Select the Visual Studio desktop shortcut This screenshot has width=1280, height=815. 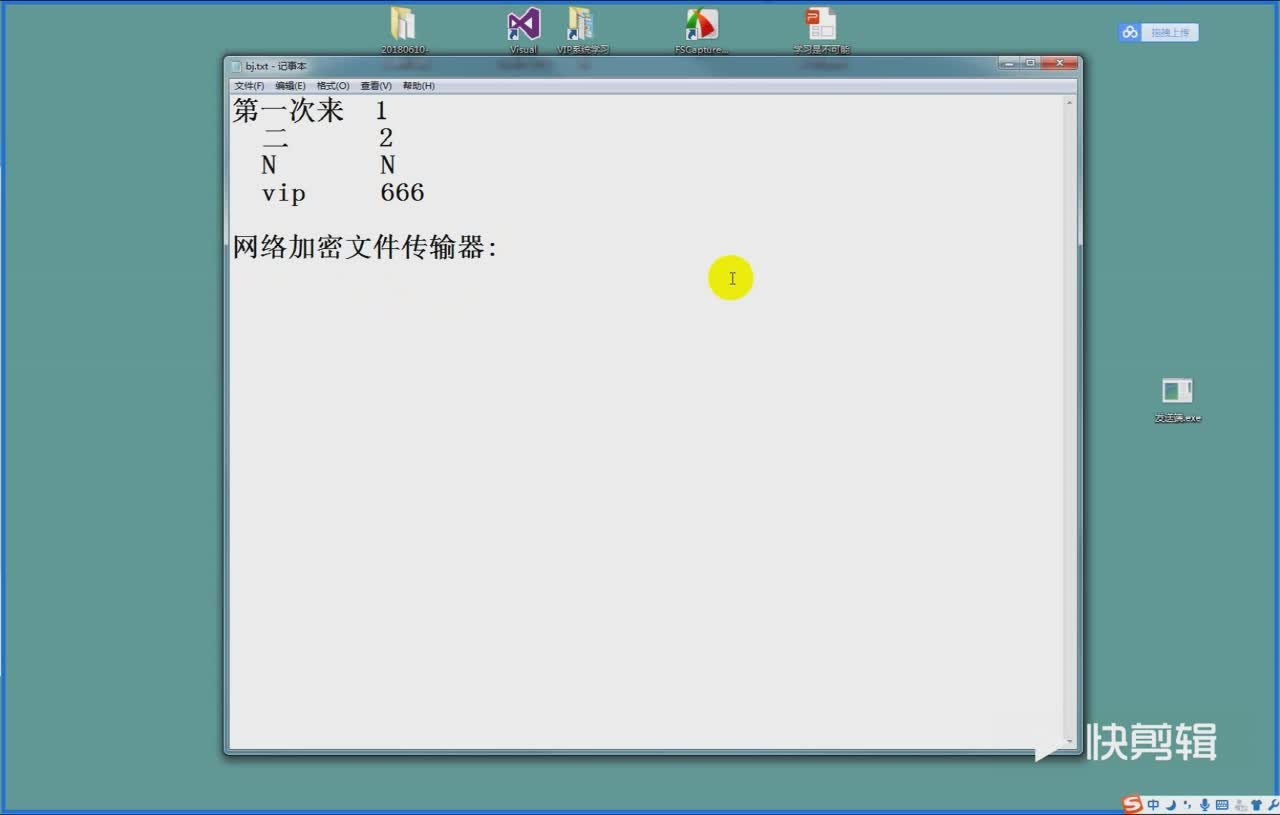[x=524, y=30]
